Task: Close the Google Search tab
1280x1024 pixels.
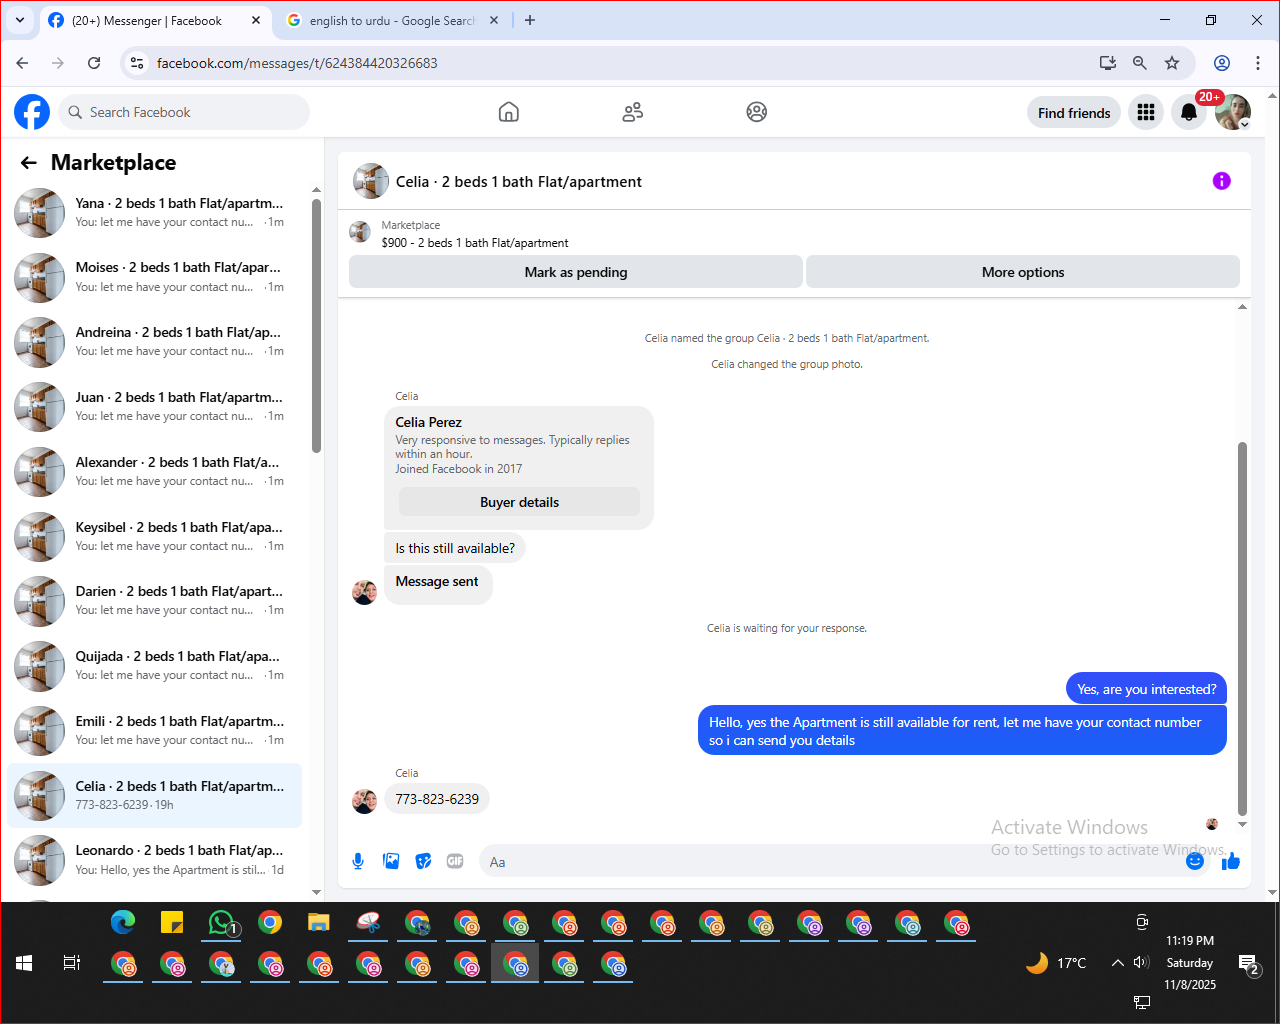Action: (x=494, y=20)
